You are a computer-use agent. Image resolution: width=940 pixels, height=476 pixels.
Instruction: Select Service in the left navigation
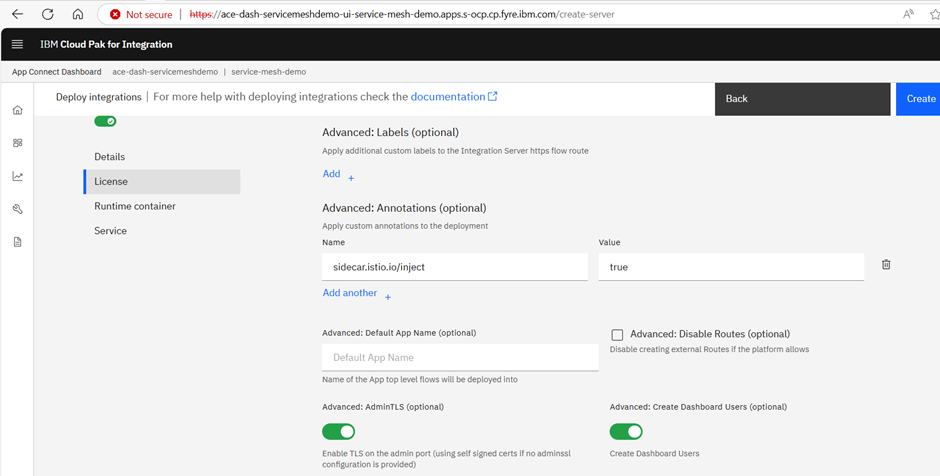tap(110, 231)
